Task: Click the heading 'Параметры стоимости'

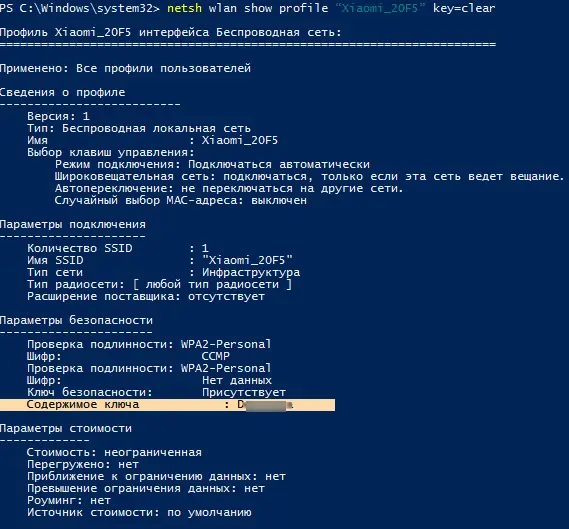Action: 66,428
